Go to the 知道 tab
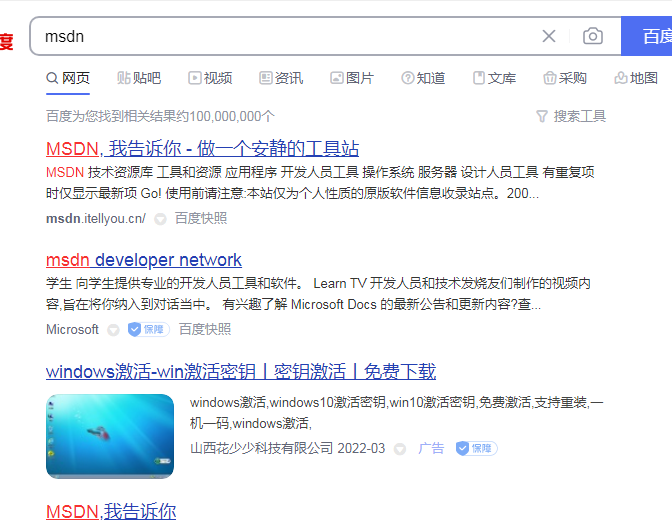The width and height of the screenshot is (672, 524). click(423, 78)
